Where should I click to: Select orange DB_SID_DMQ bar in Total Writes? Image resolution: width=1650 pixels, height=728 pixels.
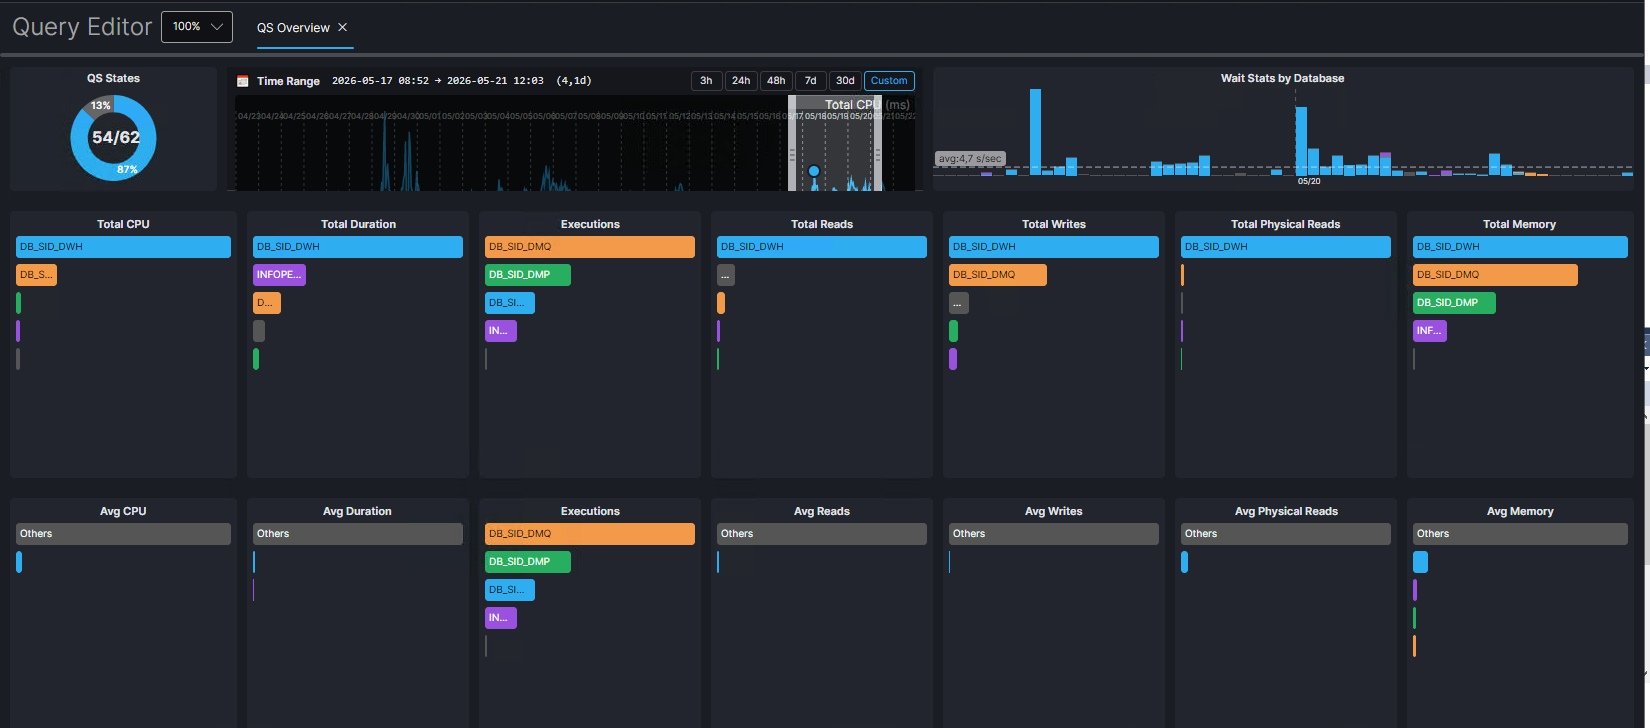coord(998,275)
